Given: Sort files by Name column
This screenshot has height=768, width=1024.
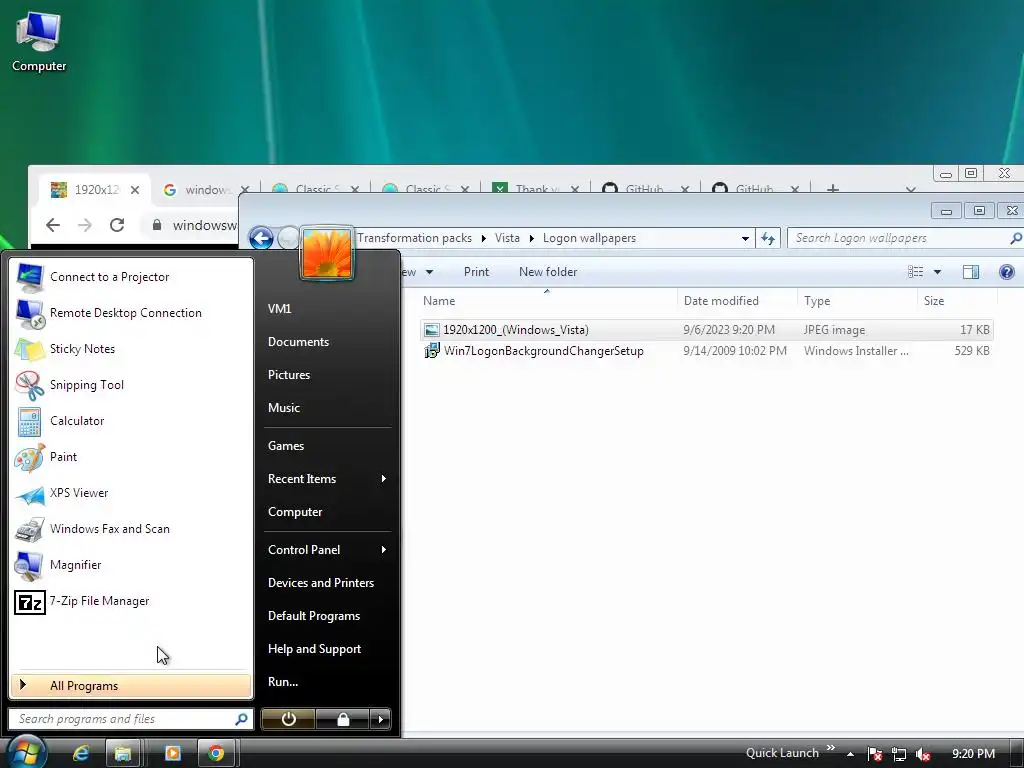Looking at the screenshot, I should click(x=439, y=301).
